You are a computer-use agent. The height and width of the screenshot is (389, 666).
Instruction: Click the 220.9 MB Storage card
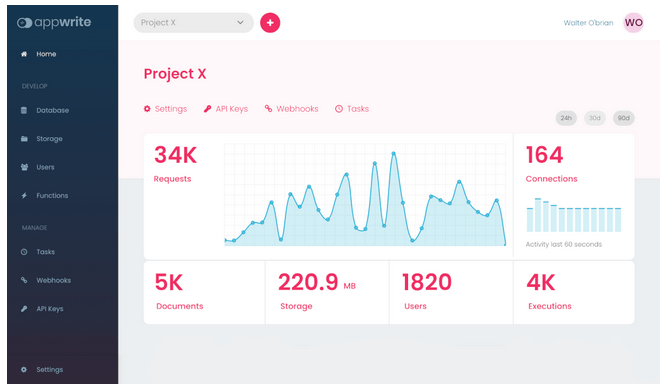pos(327,293)
